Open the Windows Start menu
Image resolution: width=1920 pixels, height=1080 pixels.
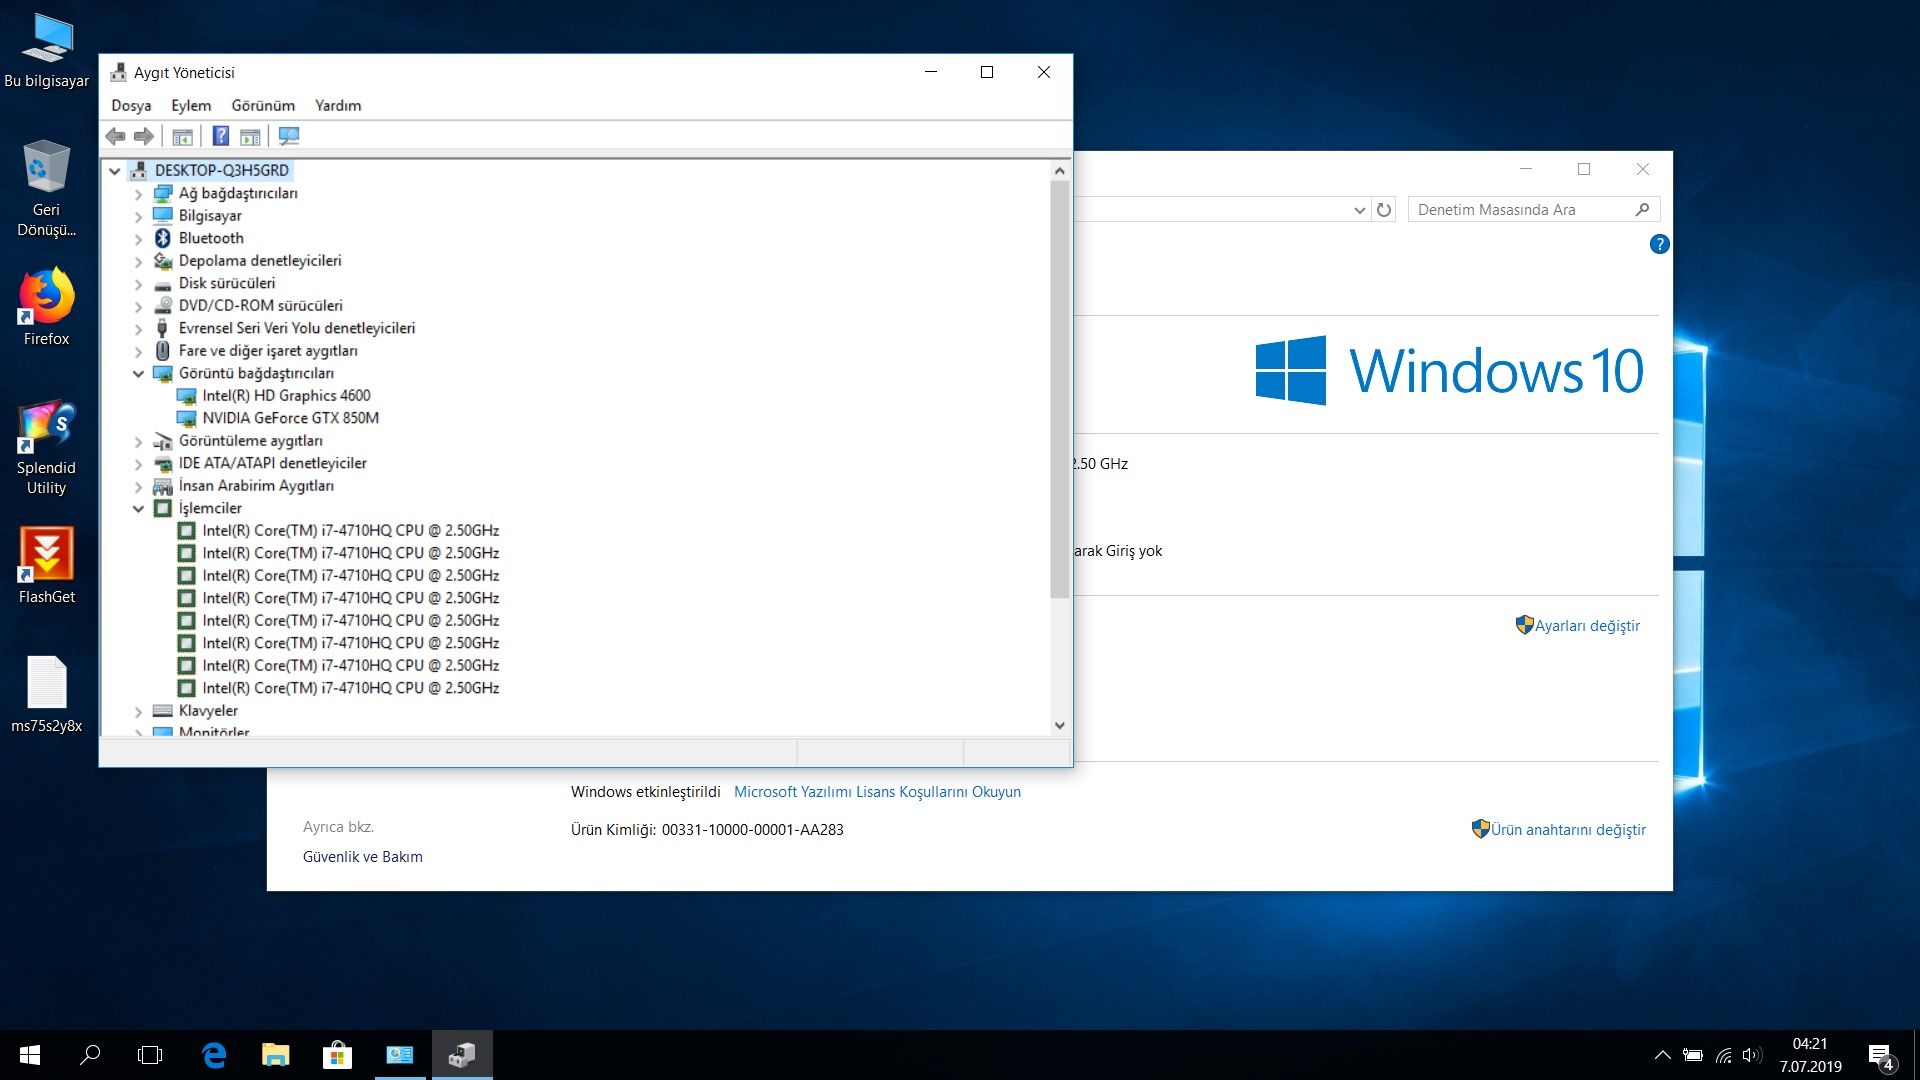click(30, 1055)
